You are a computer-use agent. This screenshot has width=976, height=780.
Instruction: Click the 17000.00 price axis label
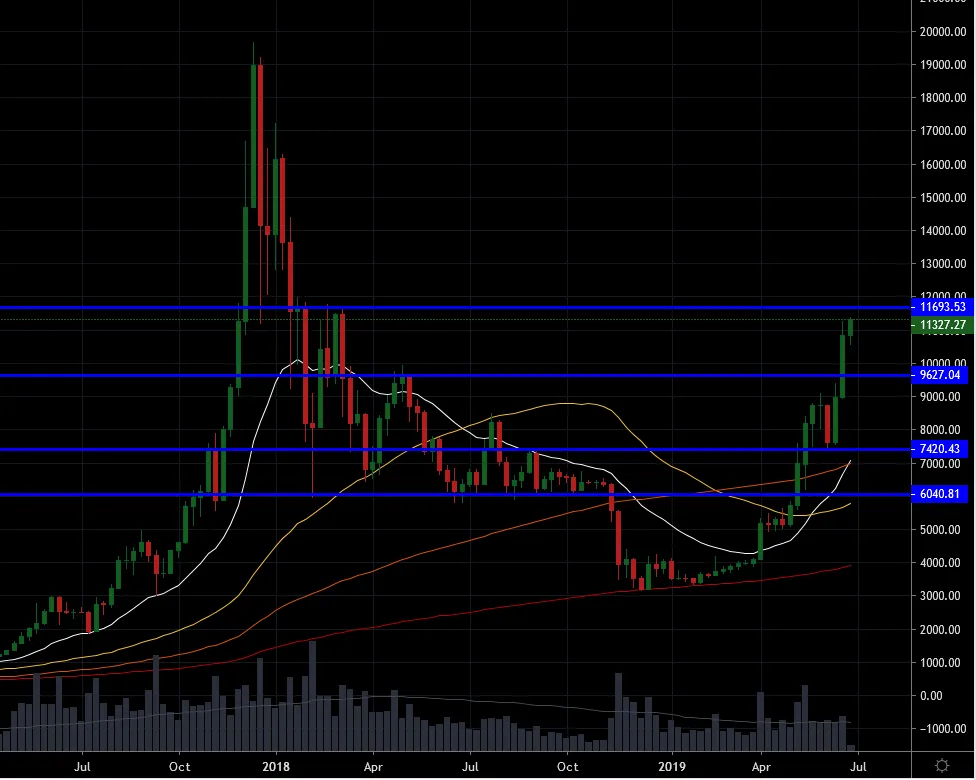point(942,131)
